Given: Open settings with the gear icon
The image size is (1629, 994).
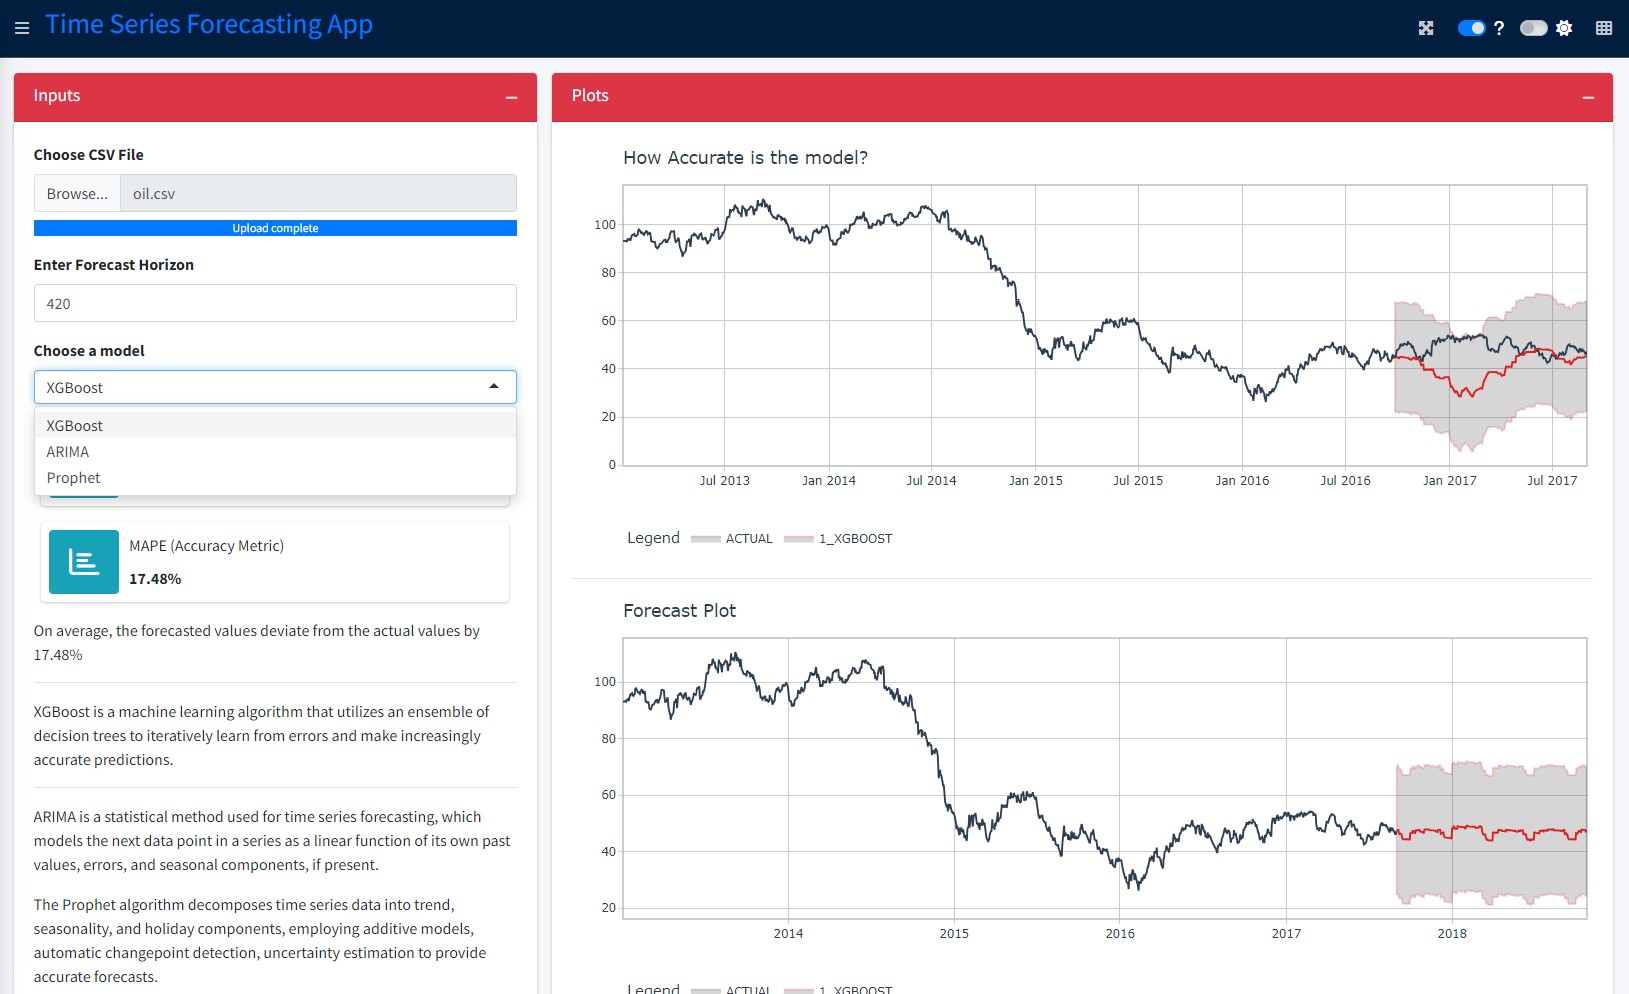Looking at the screenshot, I should click(x=1564, y=28).
